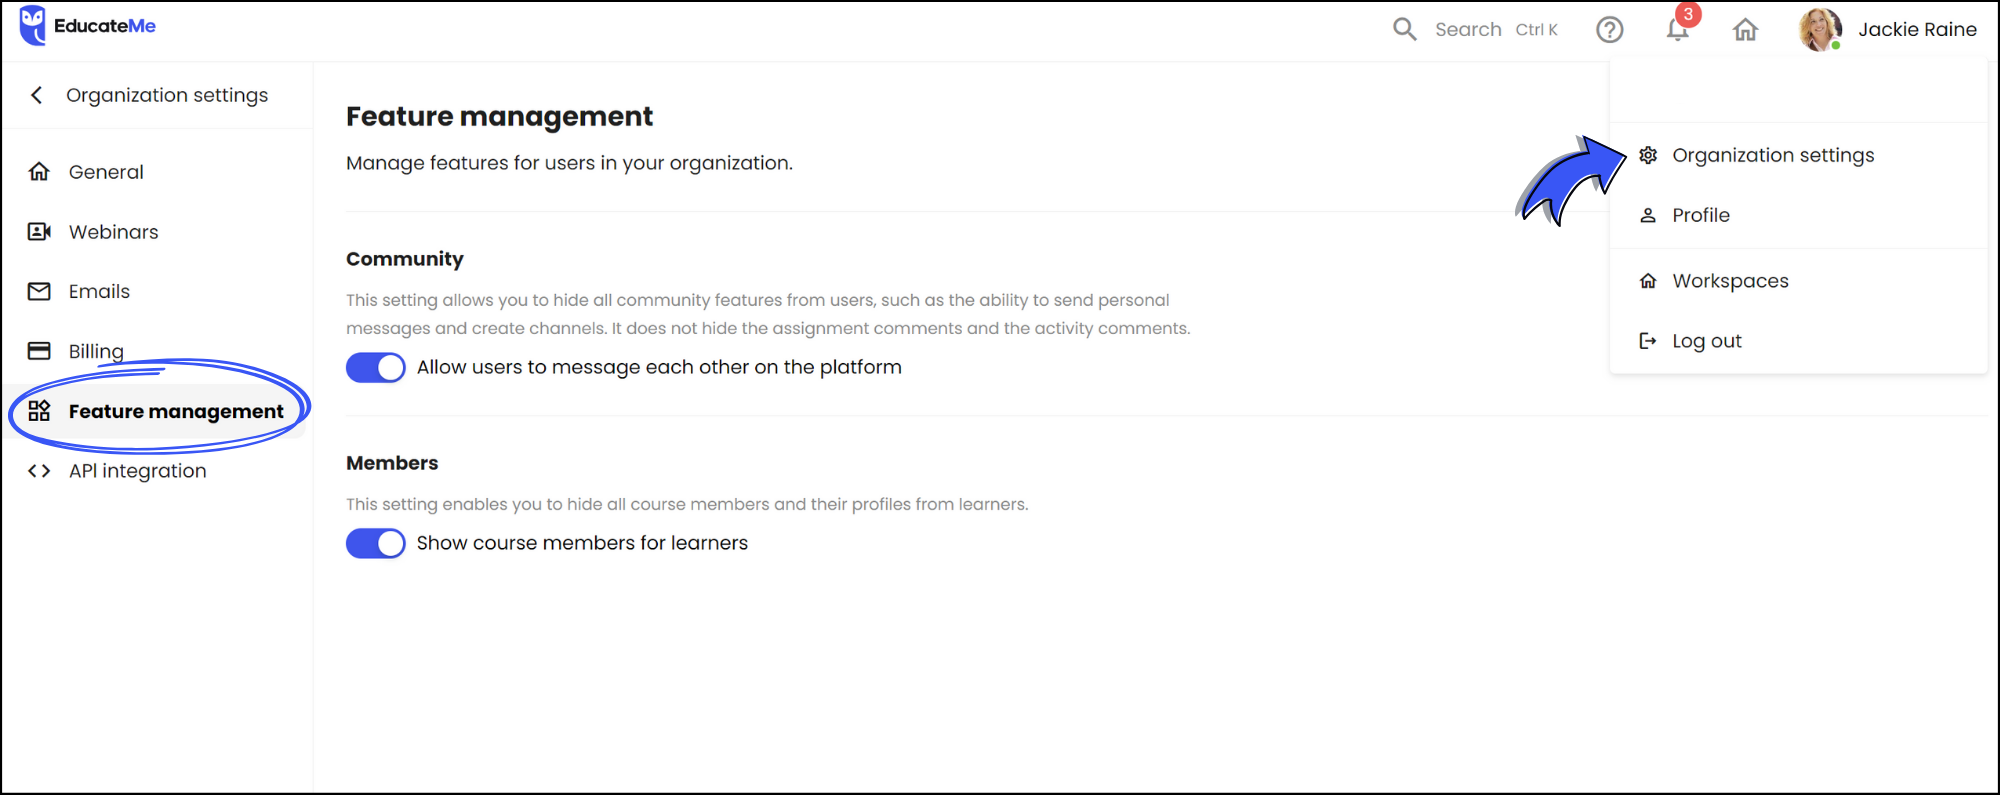Viewport: 2000px width, 797px height.
Task: Click the General house icon in sidebar
Action: point(39,172)
